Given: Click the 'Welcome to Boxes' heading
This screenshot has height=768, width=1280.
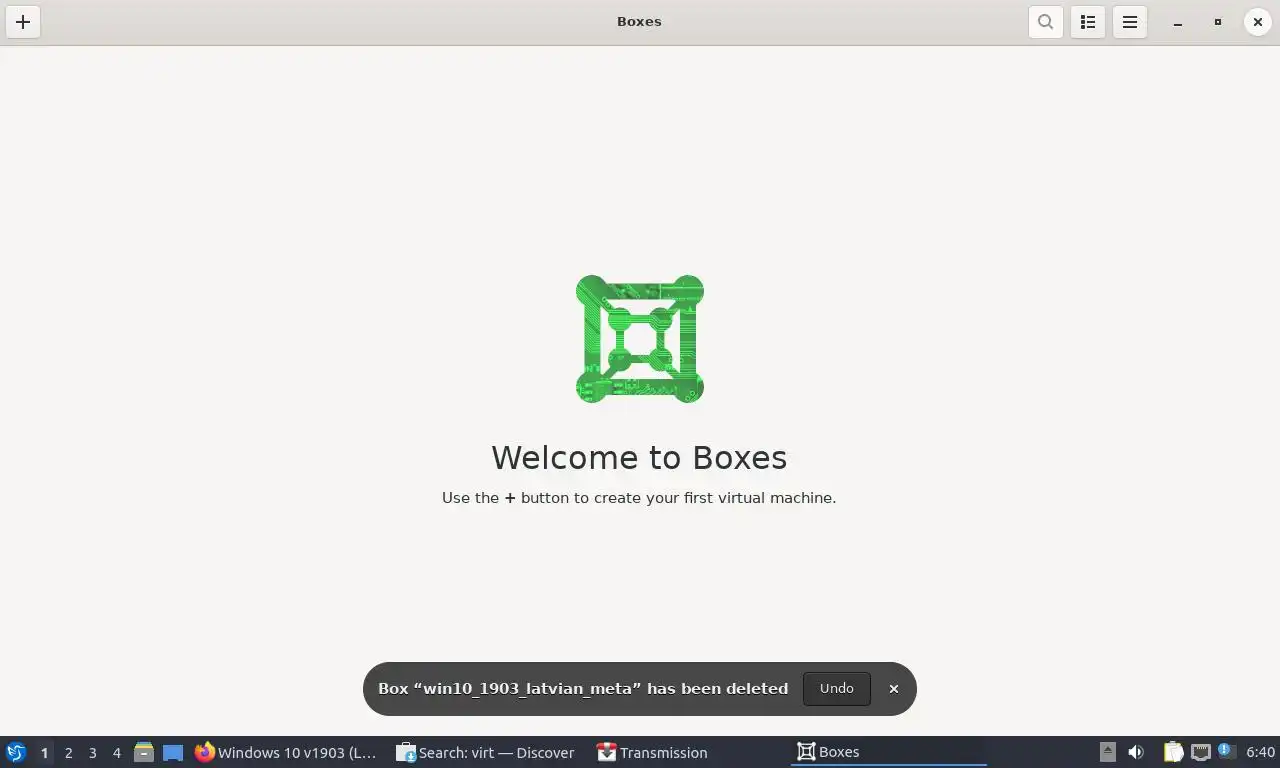Looking at the screenshot, I should click(639, 457).
